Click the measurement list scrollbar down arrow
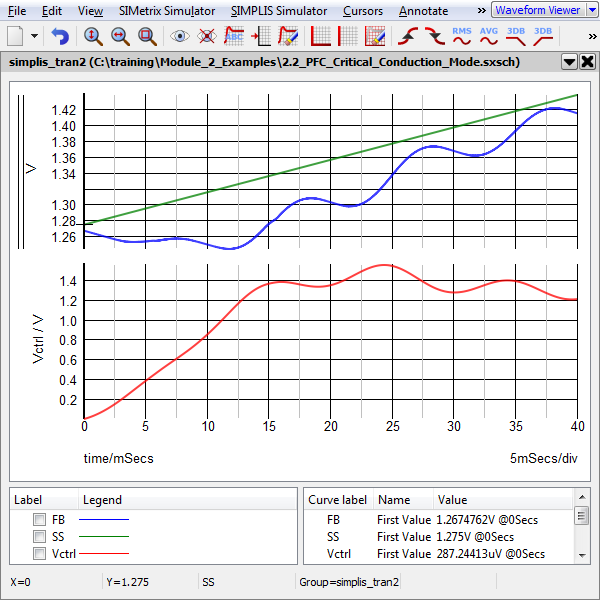 click(x=581, y=555)
